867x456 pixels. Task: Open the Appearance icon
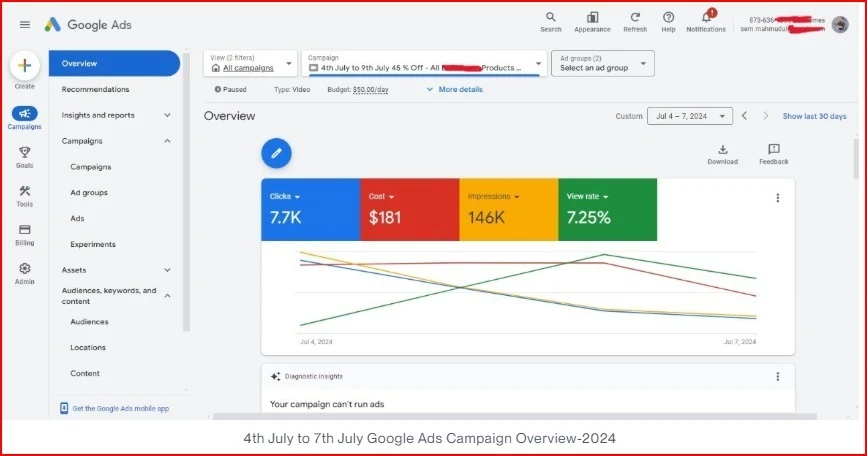(592, 17)
